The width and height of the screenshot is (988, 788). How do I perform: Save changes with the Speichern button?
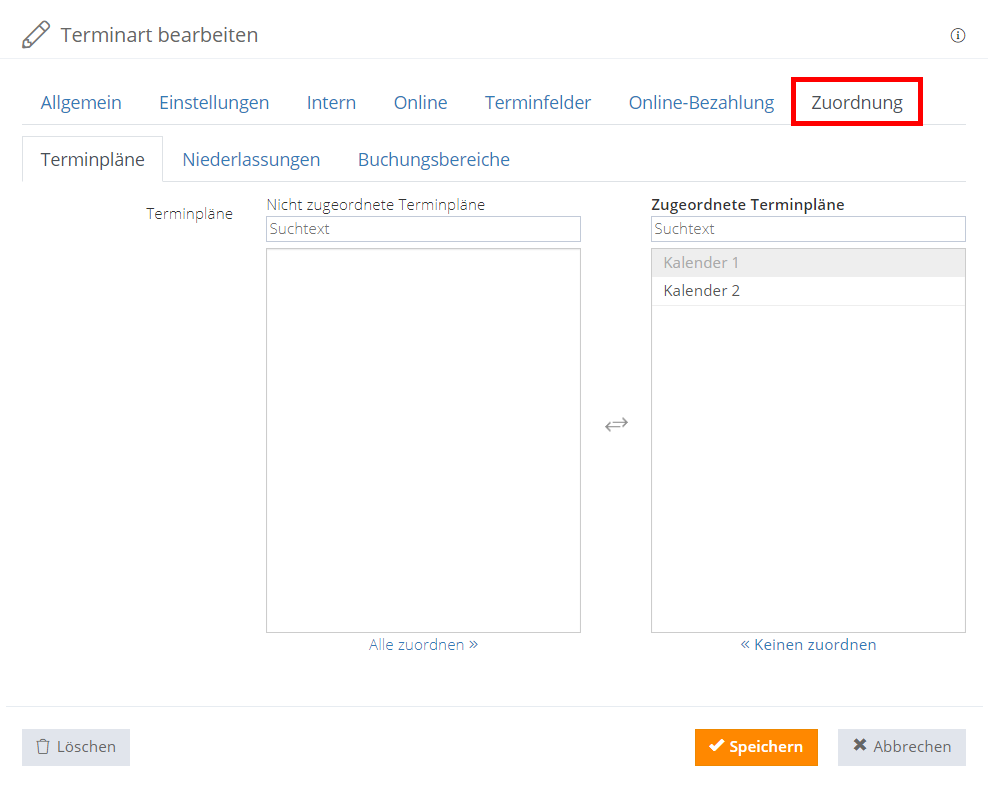tap(756, 747)
